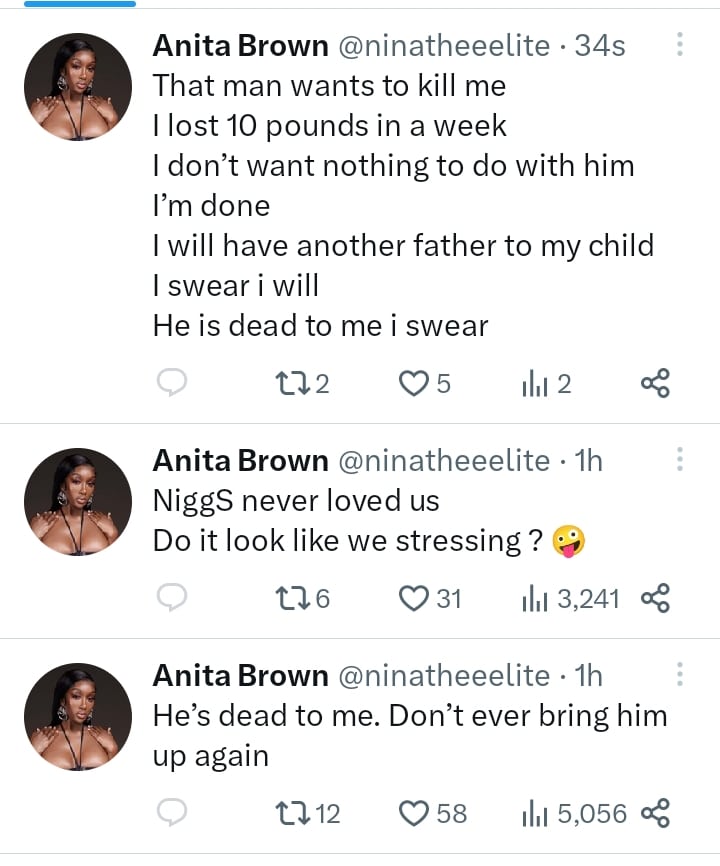Reply to the "That man wants to kill me" tweet
720x866 pixels.
click(x=173, y=383)
